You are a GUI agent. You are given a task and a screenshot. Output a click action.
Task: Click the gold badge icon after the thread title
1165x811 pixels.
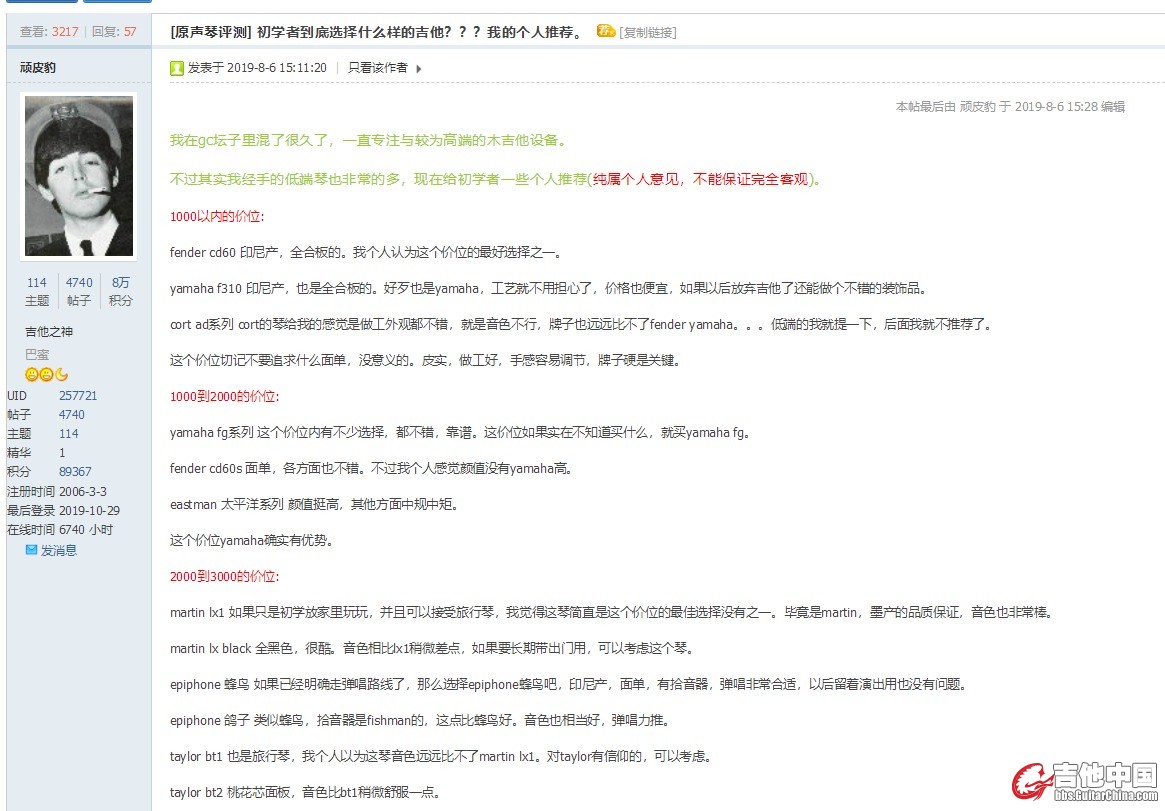coord(606,31)
